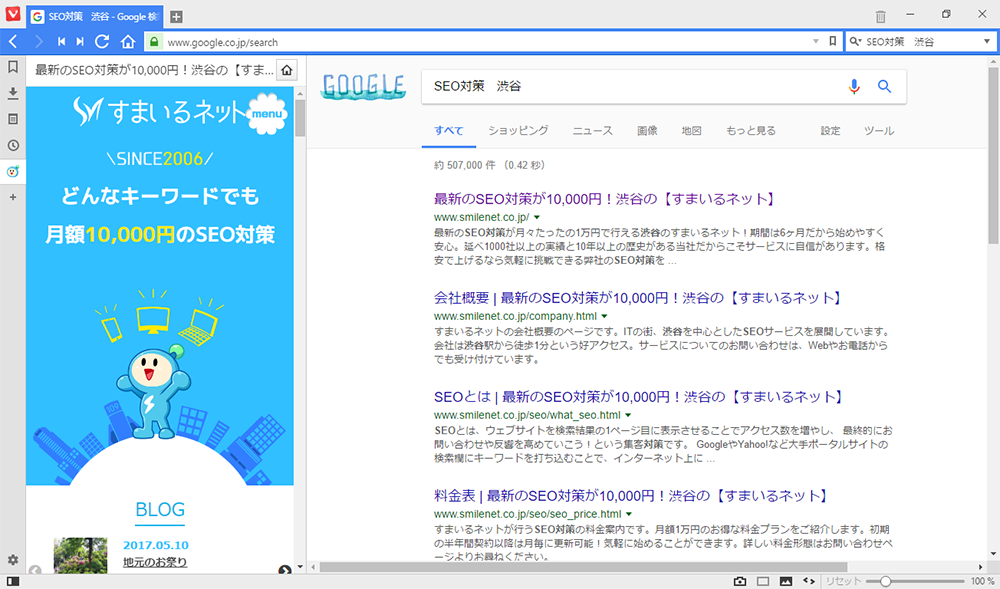
Task: Go forward one page
Action: tap(39, 42)
